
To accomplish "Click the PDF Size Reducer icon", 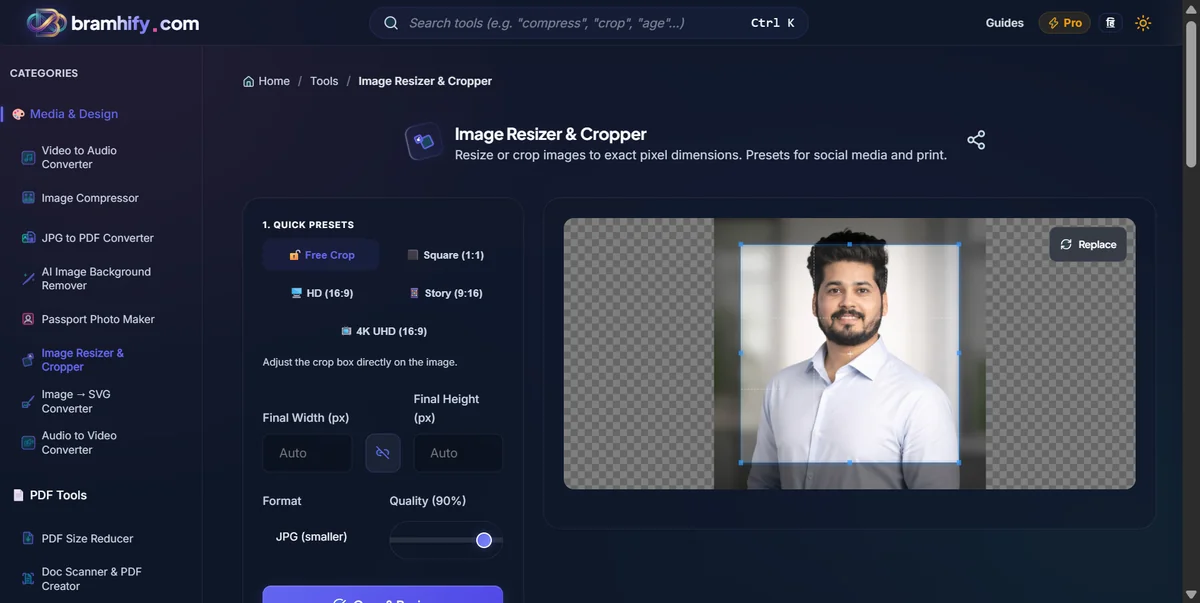I will point(28,538).
